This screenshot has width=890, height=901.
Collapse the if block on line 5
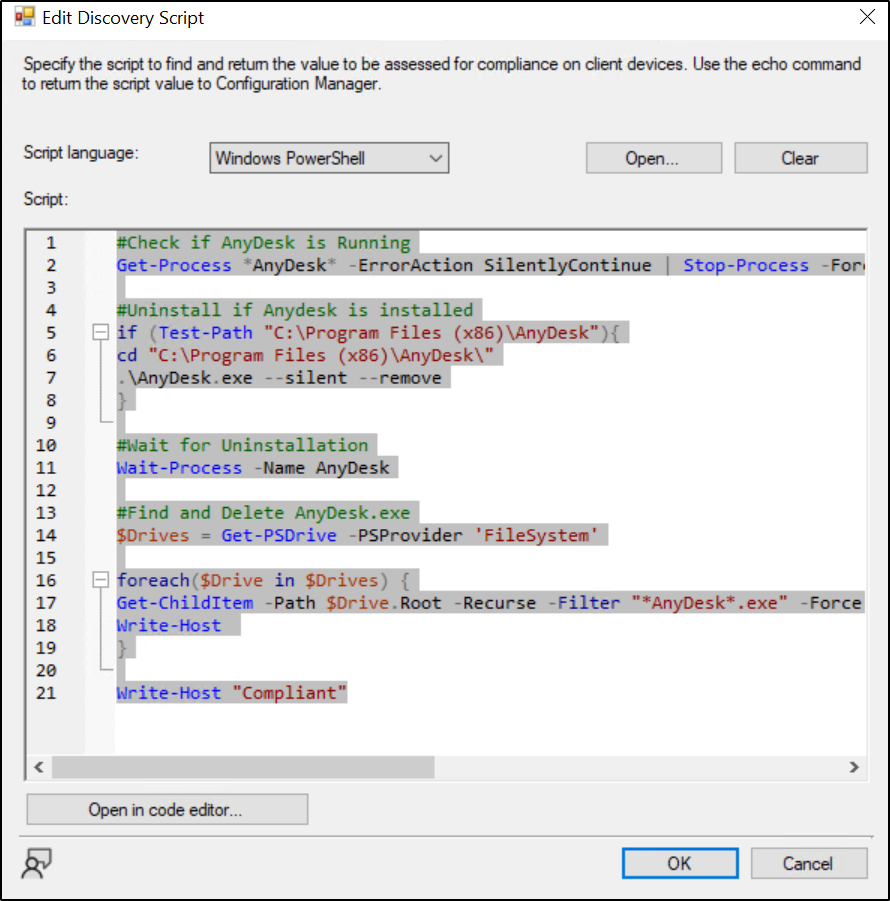point(101,332)
